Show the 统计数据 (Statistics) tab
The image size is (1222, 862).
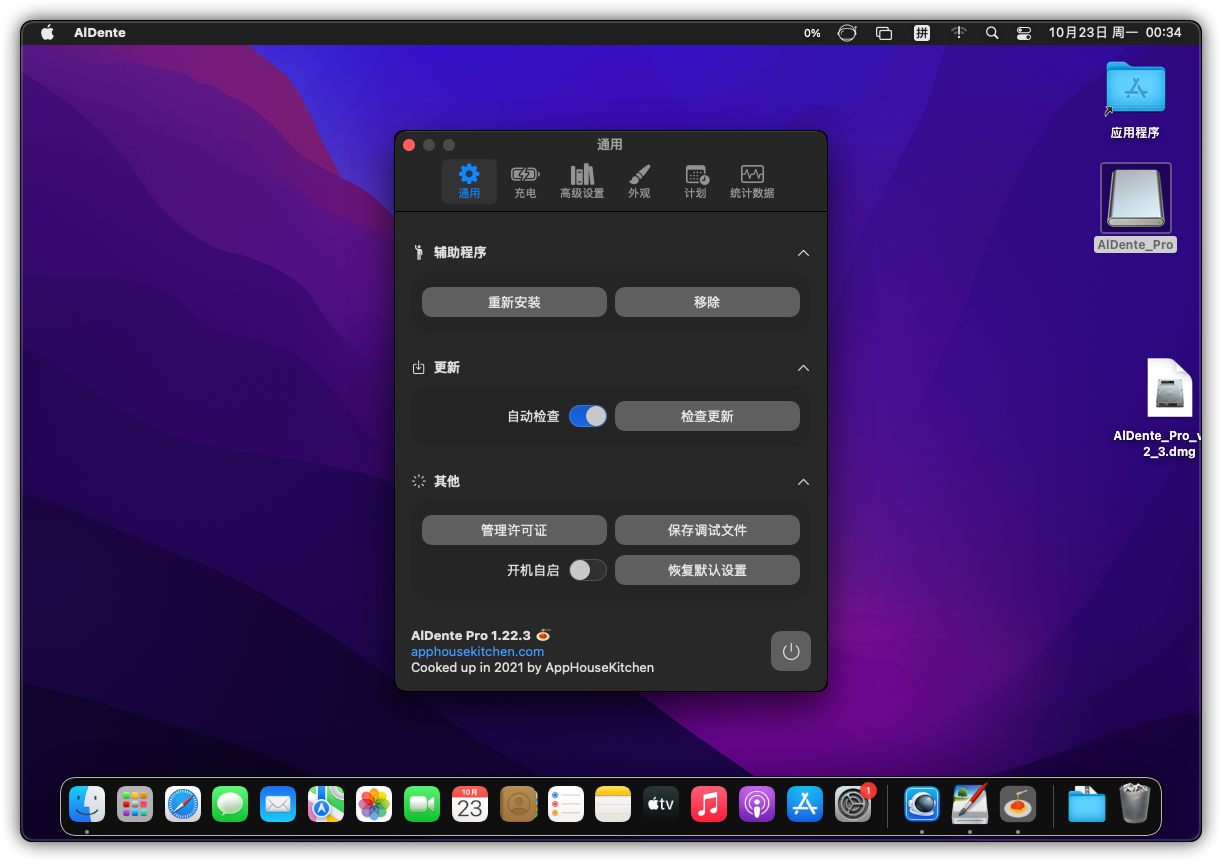coord(752,182)
